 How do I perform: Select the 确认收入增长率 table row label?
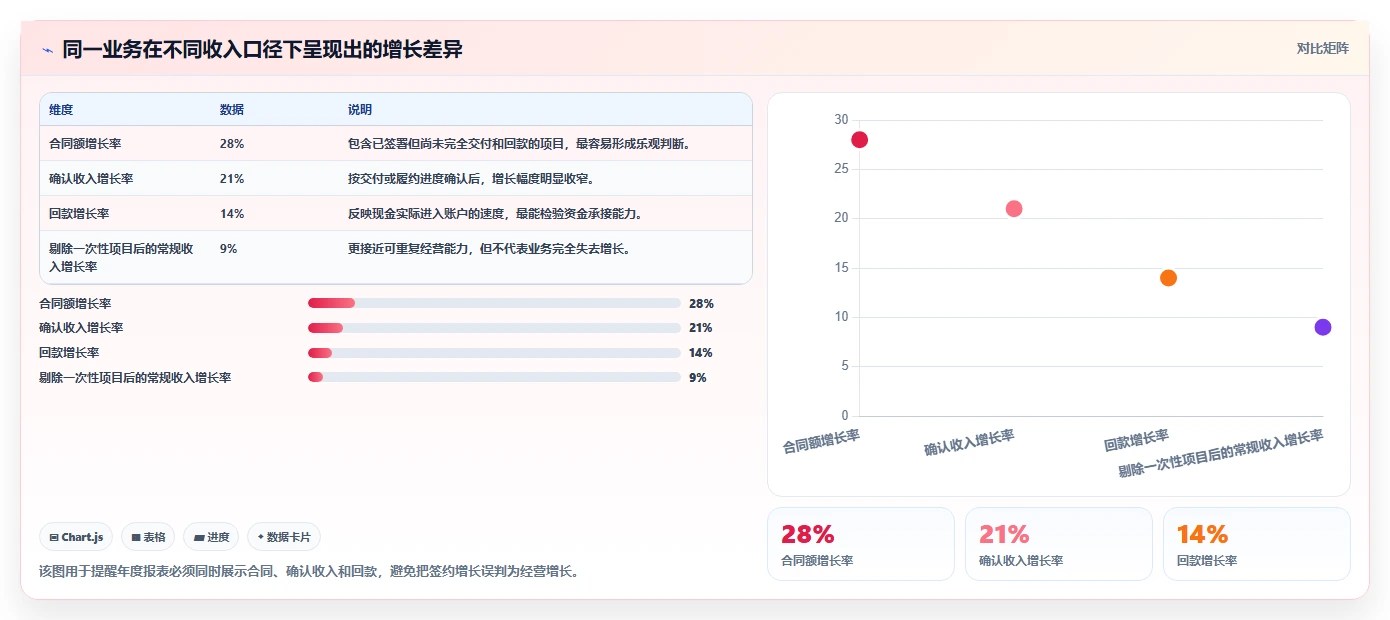click(x=91, y=179)
